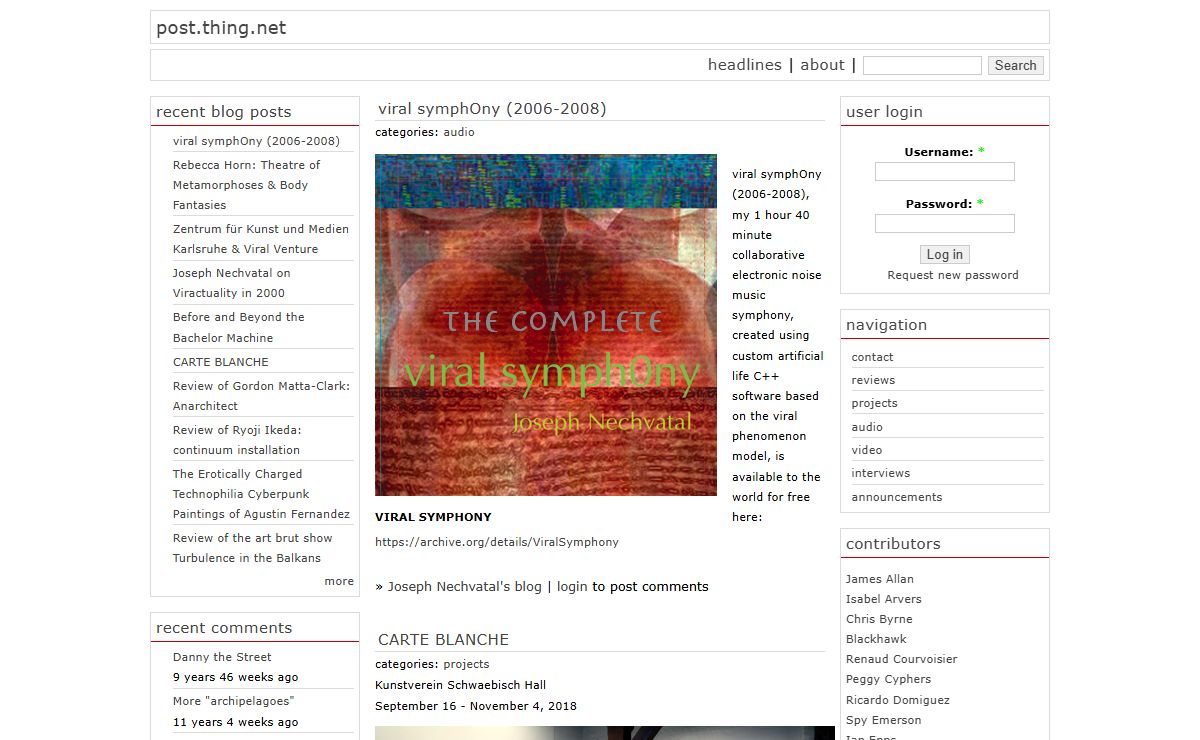Open the CARTE BLANCHE article heading
Image resolution: width=1200 pixels, height=740 pixels.
(x=443, y=640)
